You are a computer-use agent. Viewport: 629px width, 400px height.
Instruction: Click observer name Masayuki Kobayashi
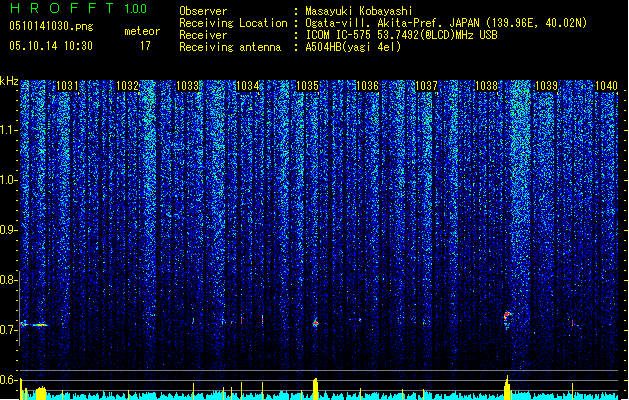click(x=359, y=11)
